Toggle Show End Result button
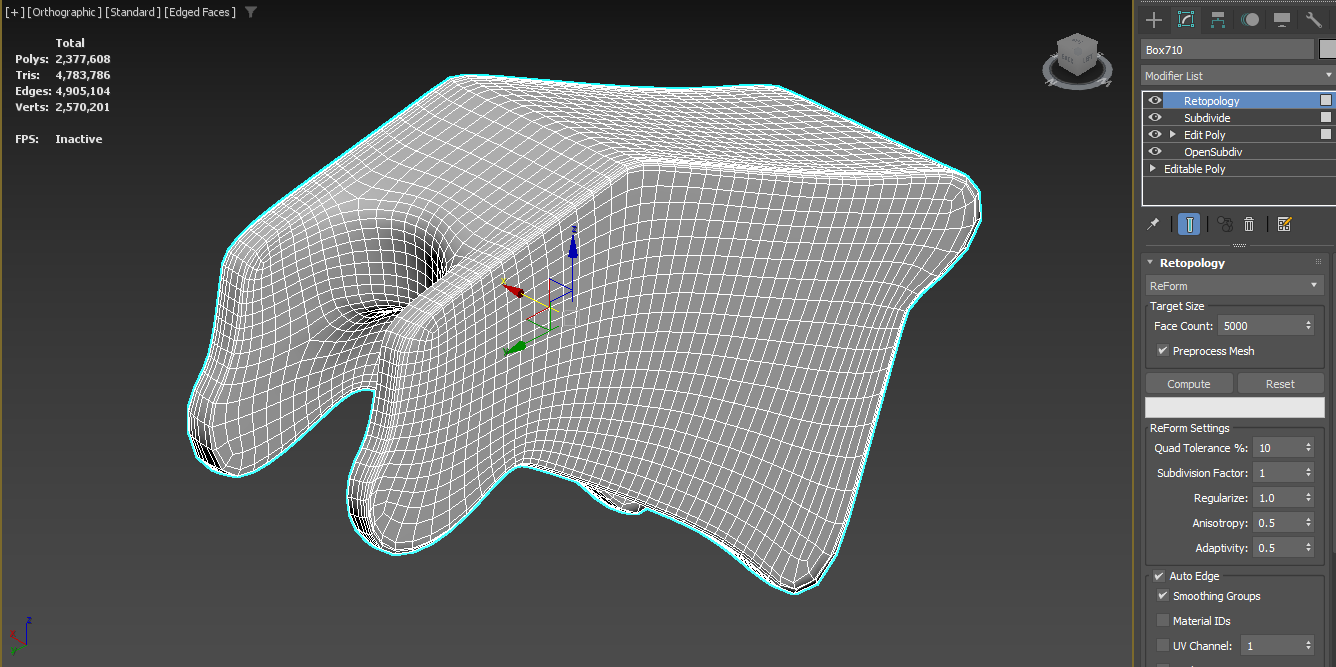The image size is (1336, 667). [x=1189, y=224]
